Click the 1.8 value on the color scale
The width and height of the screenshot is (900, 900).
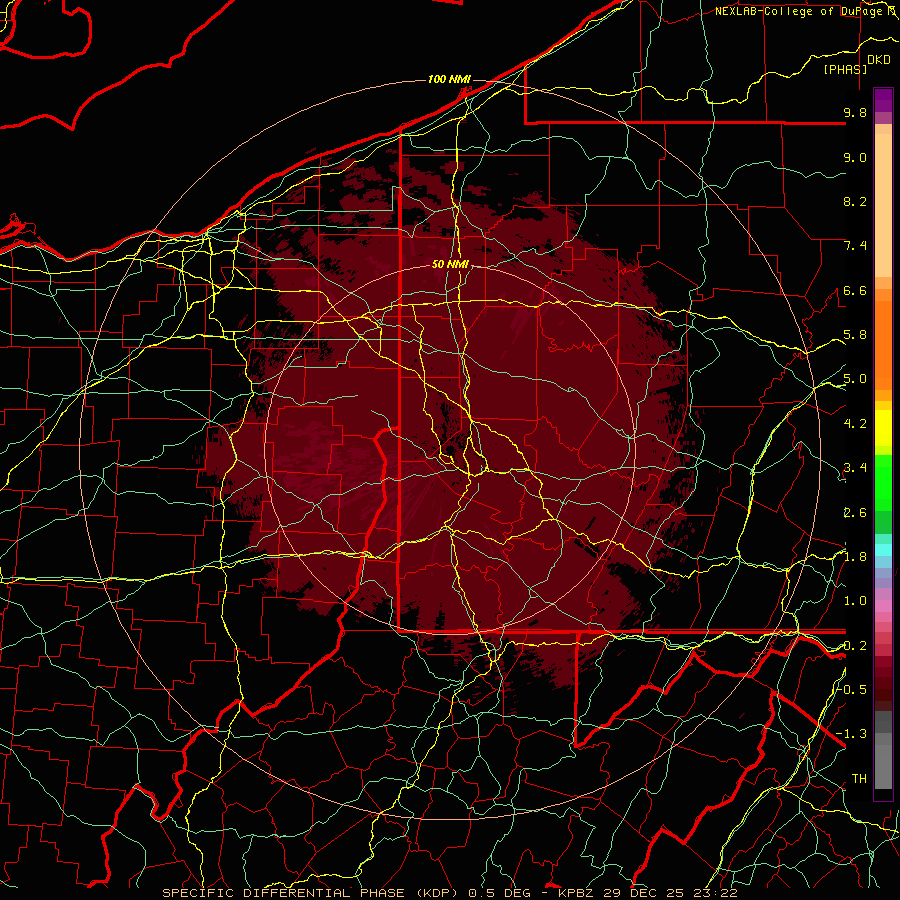pos(855,557)
